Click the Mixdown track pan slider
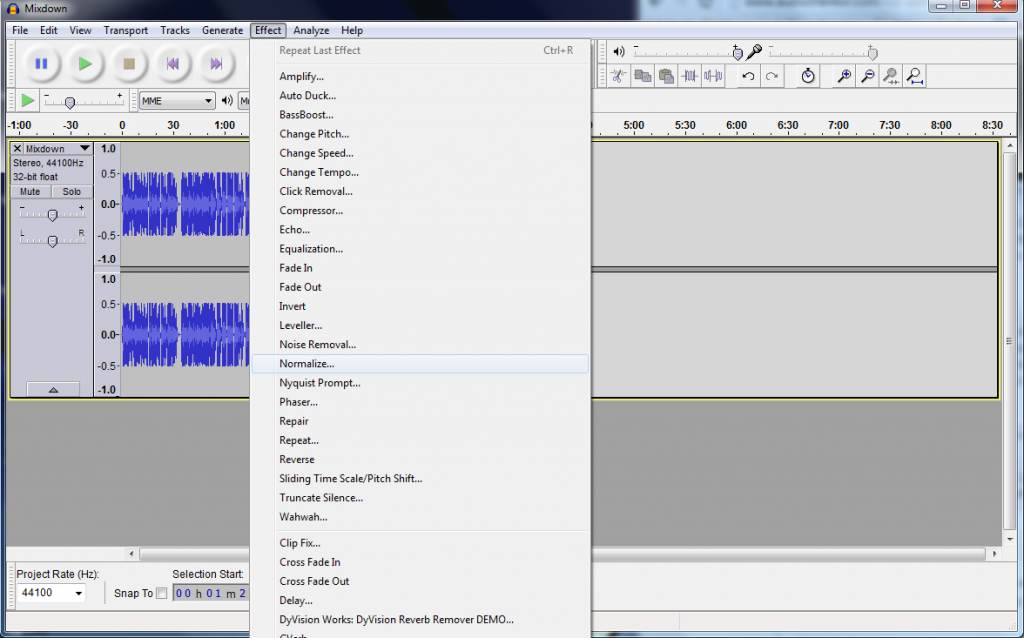This screenshot has width=1024, height=638. tap(52, 241)
